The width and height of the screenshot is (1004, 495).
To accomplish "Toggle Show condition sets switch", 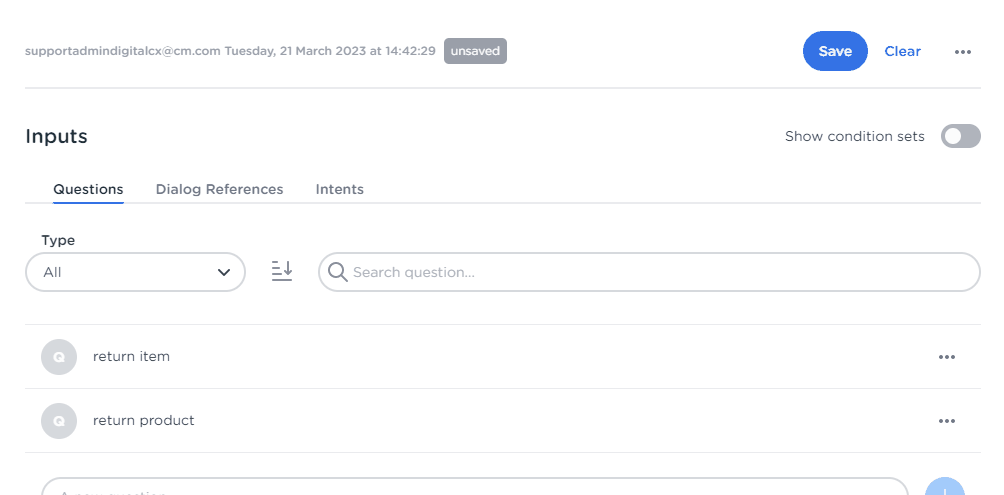I will click(x=960, y=136).
